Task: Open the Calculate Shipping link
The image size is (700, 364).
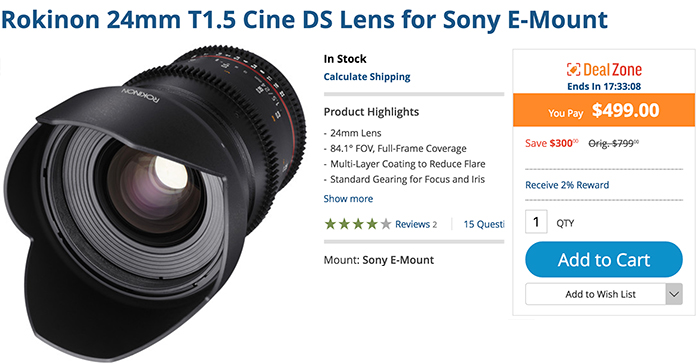Action: point(367,77)
